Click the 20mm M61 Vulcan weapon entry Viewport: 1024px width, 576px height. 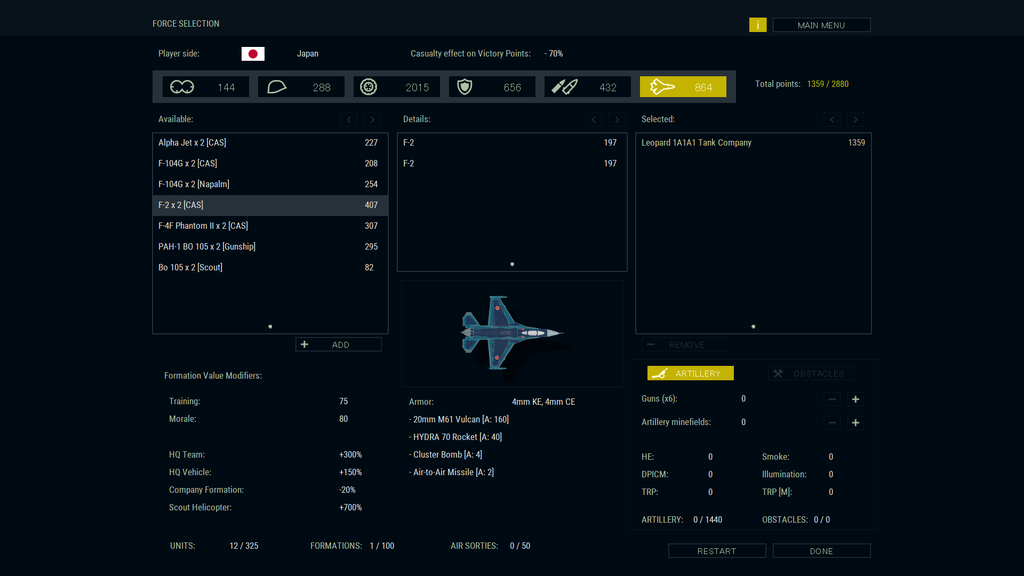459,419
